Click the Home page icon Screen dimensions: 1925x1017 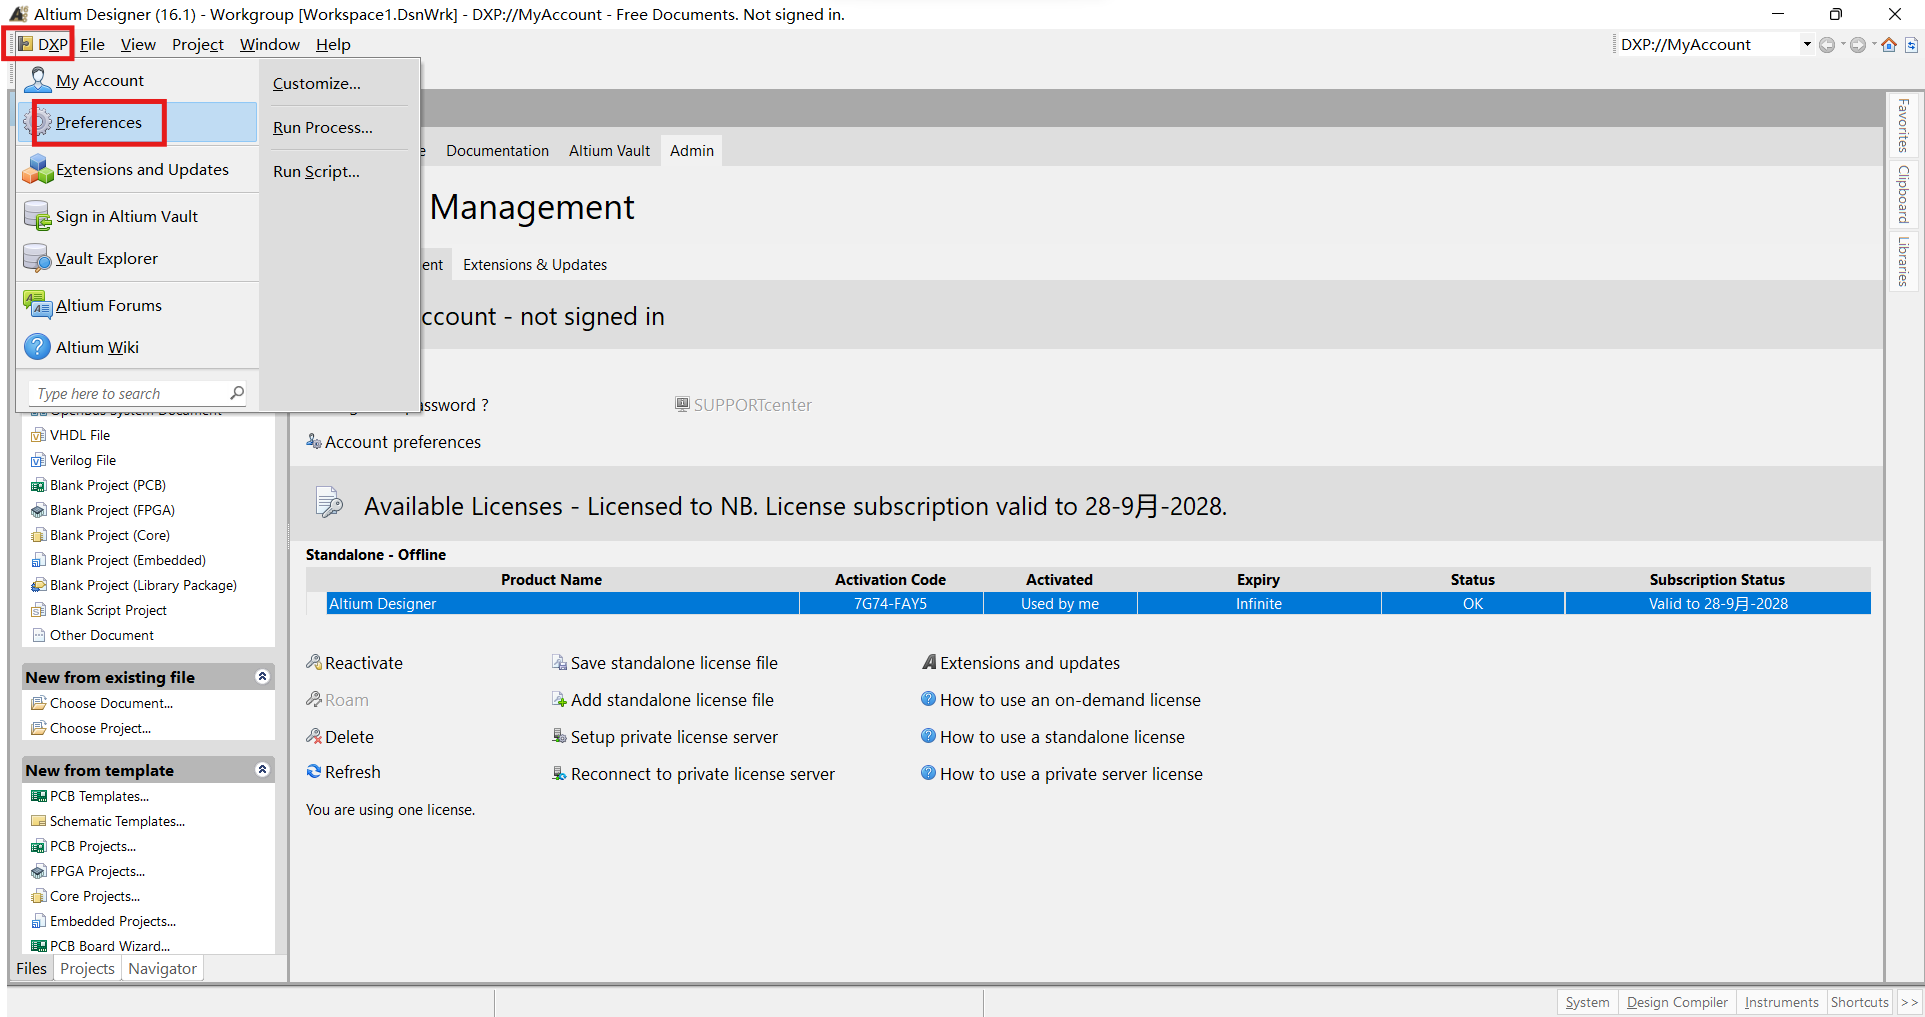(x=1888, y=44)
